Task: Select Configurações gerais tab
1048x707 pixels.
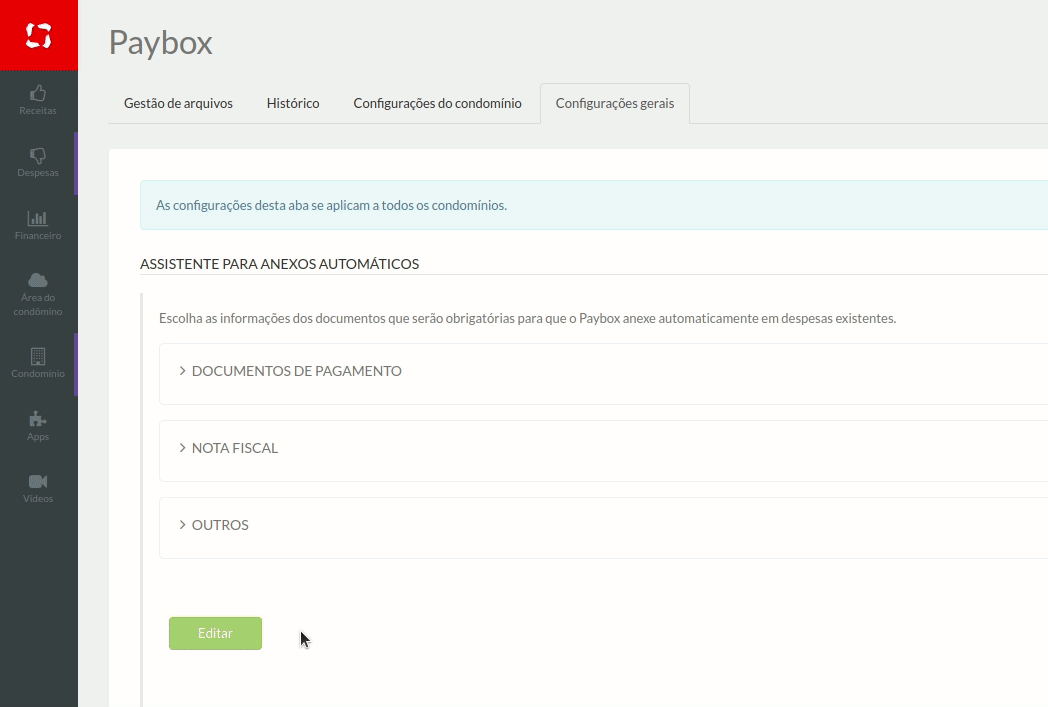Action: pos(615,104)
